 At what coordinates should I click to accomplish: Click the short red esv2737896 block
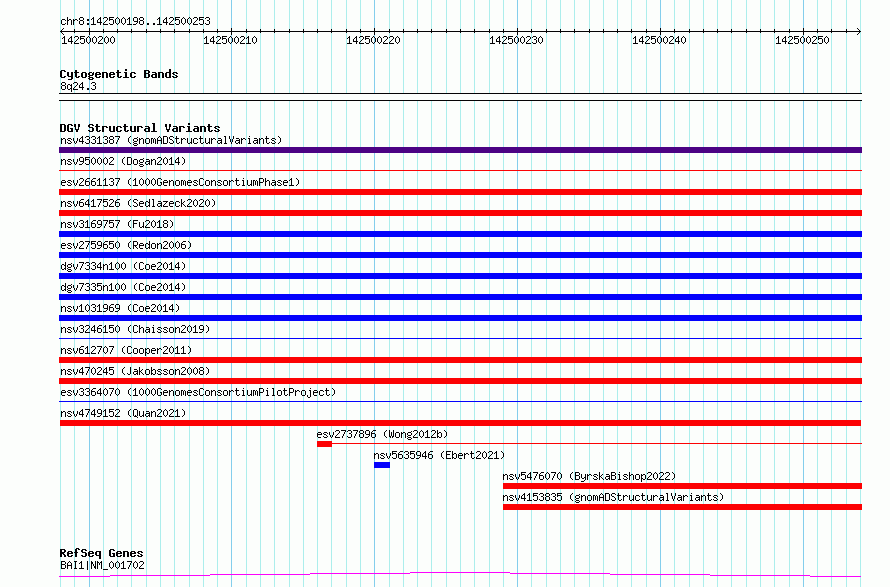tap(324, 445)
